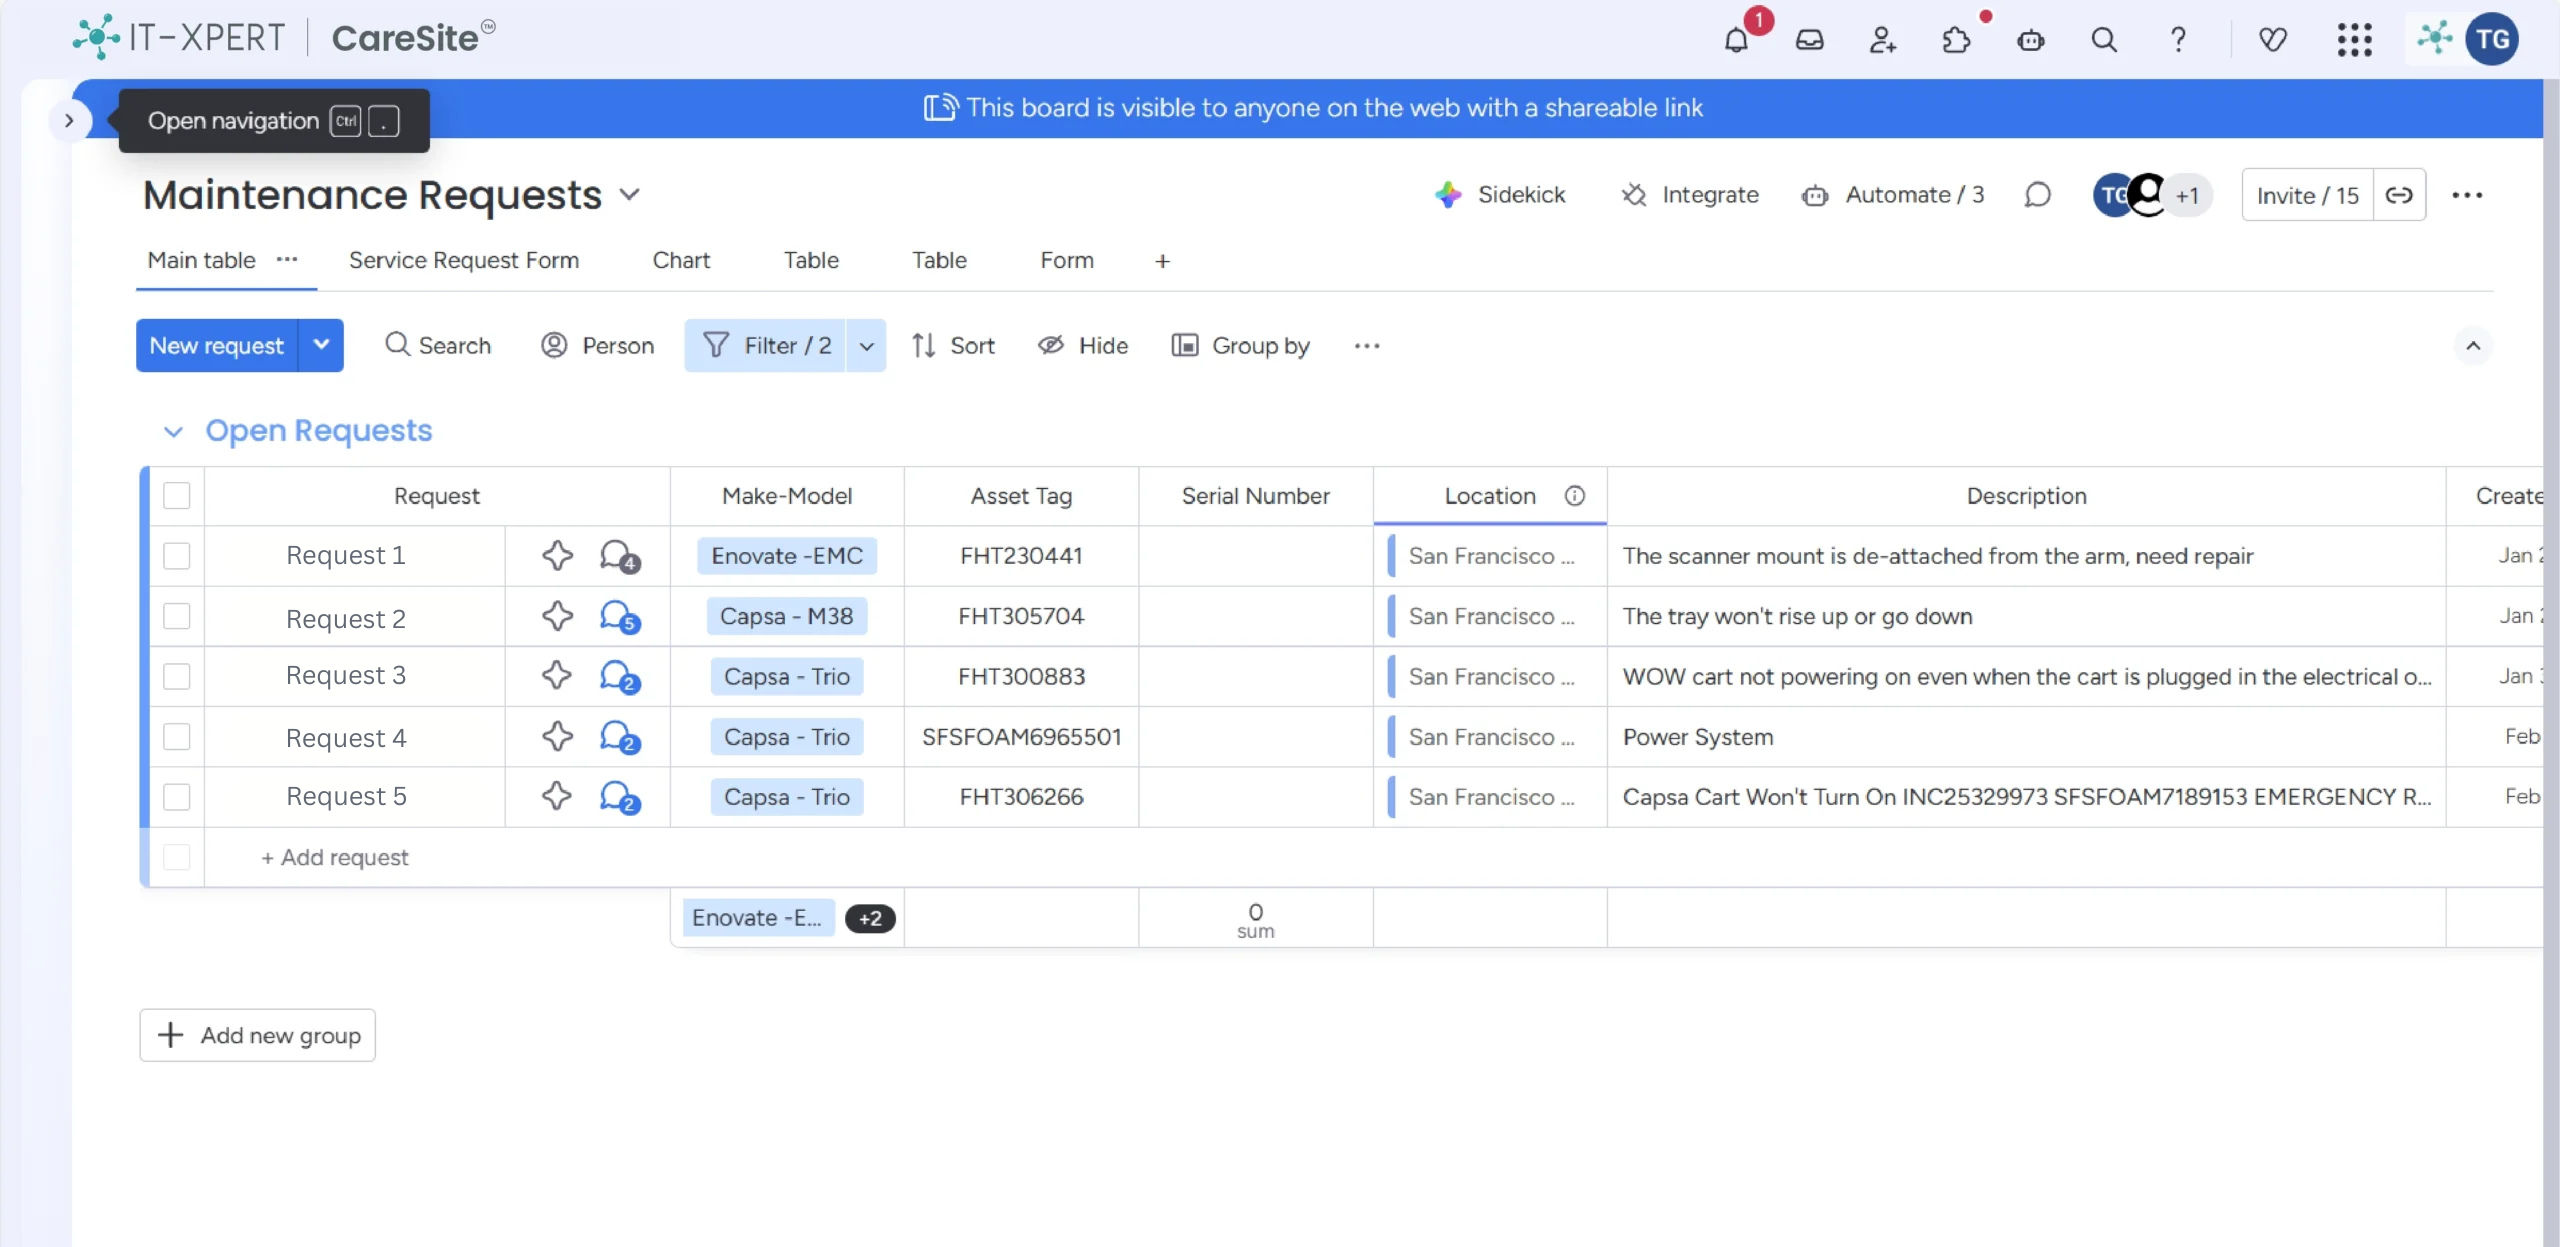Check the Request 1 row checkbox
Image resolution: width=2560 pixels, height=1247 pixels.
coord(177,556)
